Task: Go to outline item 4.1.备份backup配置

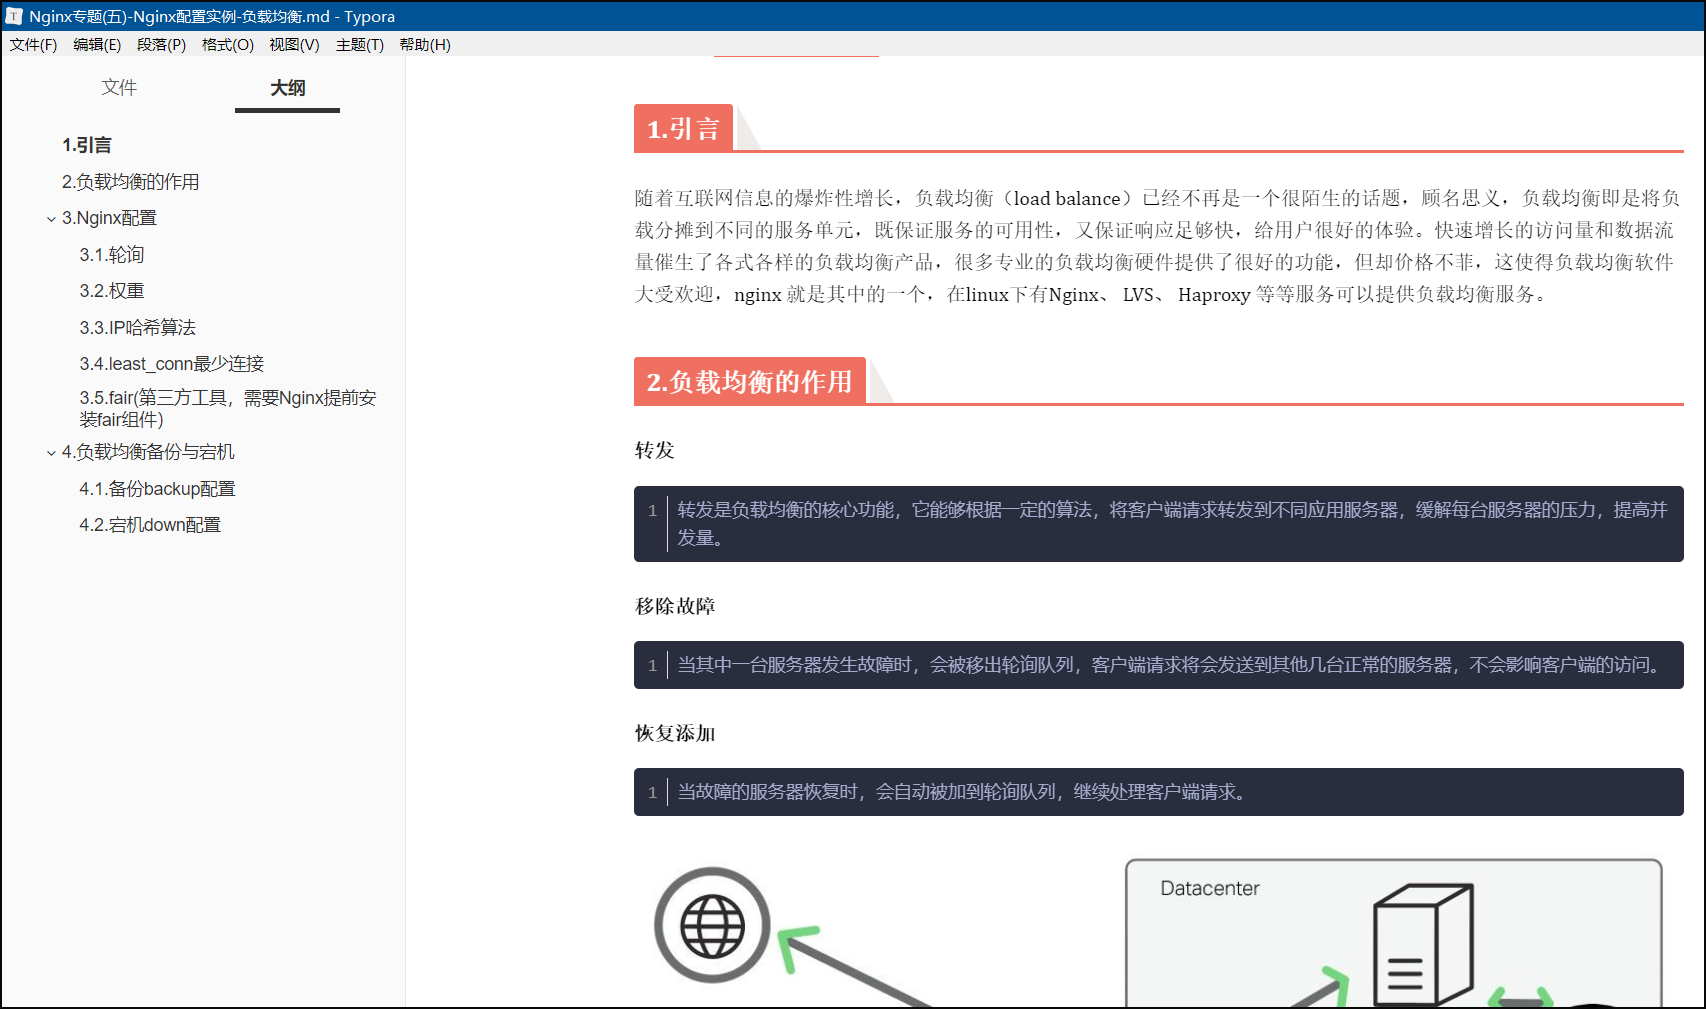Action: coord(157,489)
